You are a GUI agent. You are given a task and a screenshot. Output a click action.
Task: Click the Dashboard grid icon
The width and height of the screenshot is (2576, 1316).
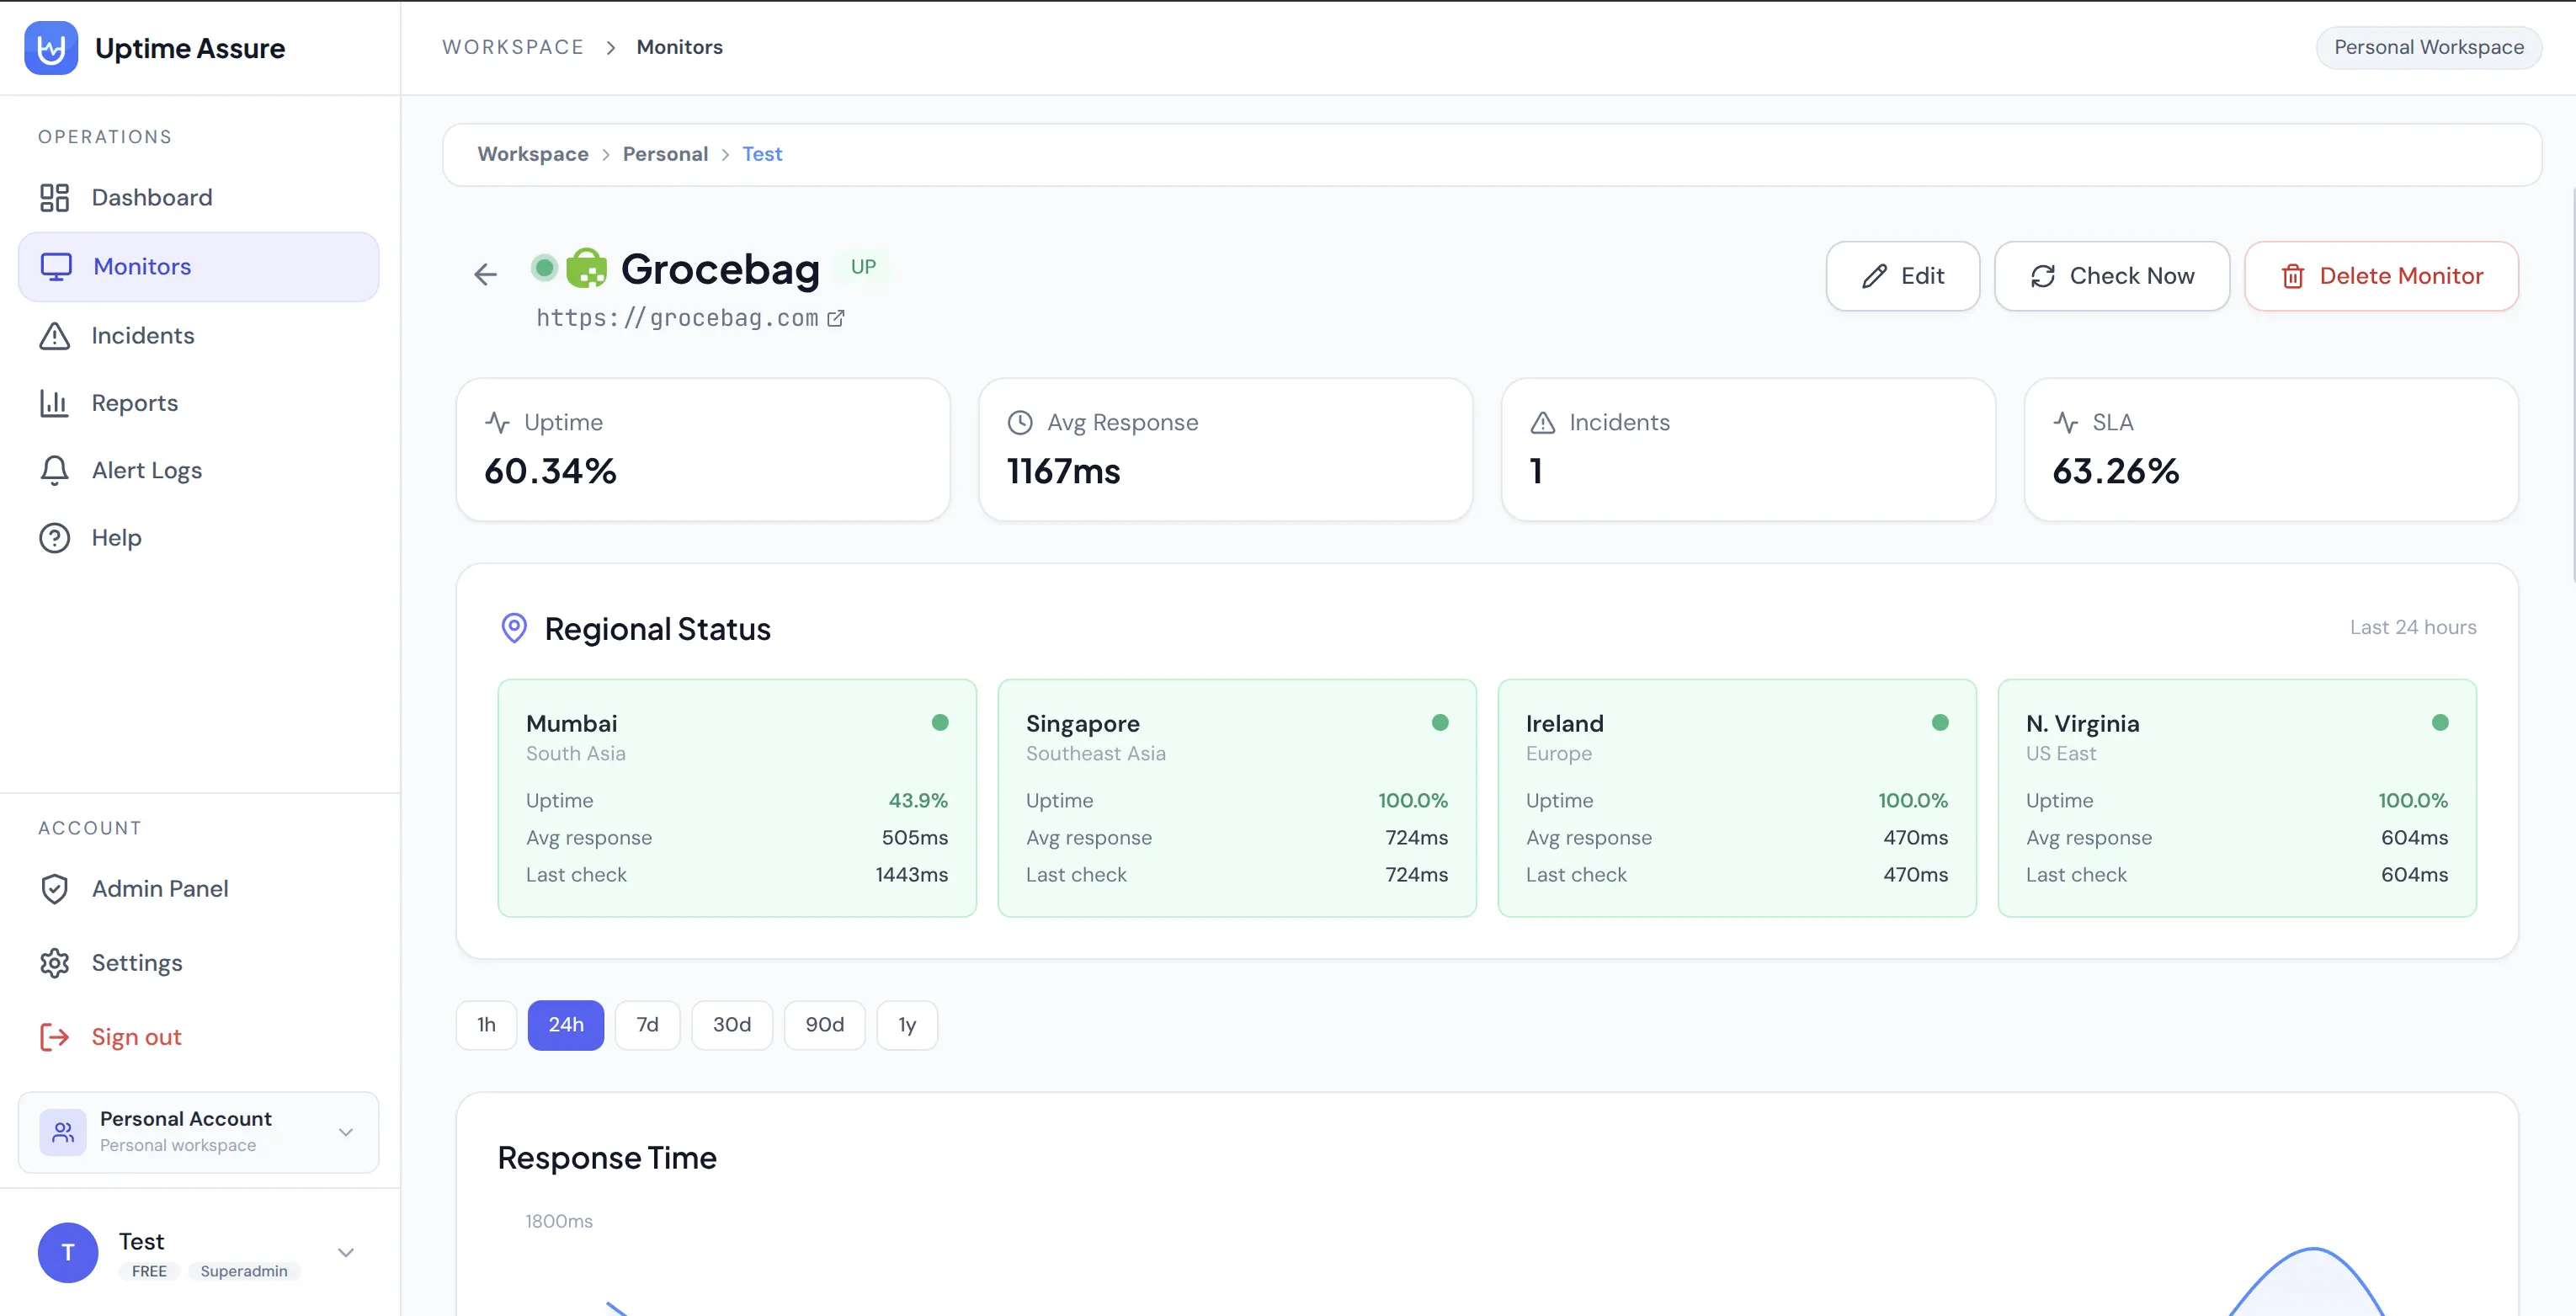pos(54,197)
